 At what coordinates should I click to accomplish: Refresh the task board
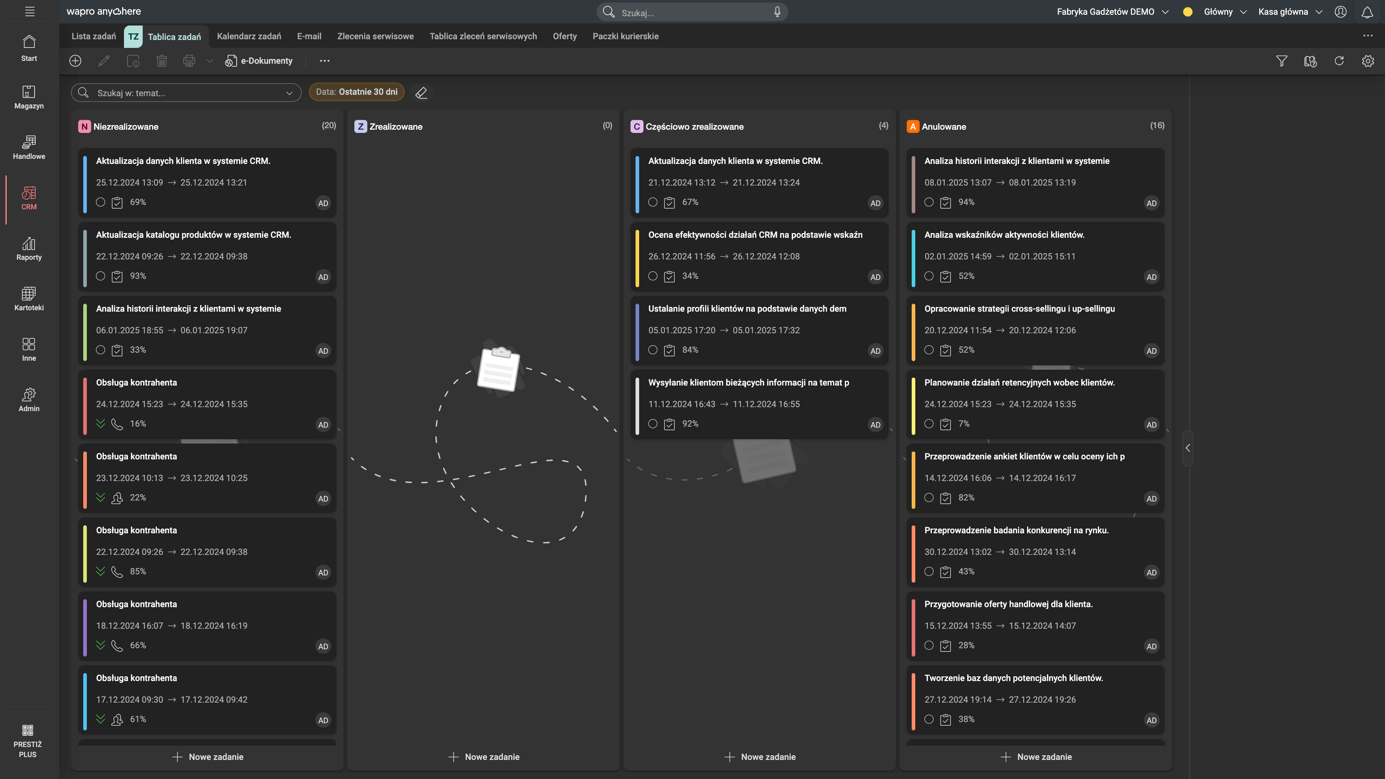[x=1339, y=61]
